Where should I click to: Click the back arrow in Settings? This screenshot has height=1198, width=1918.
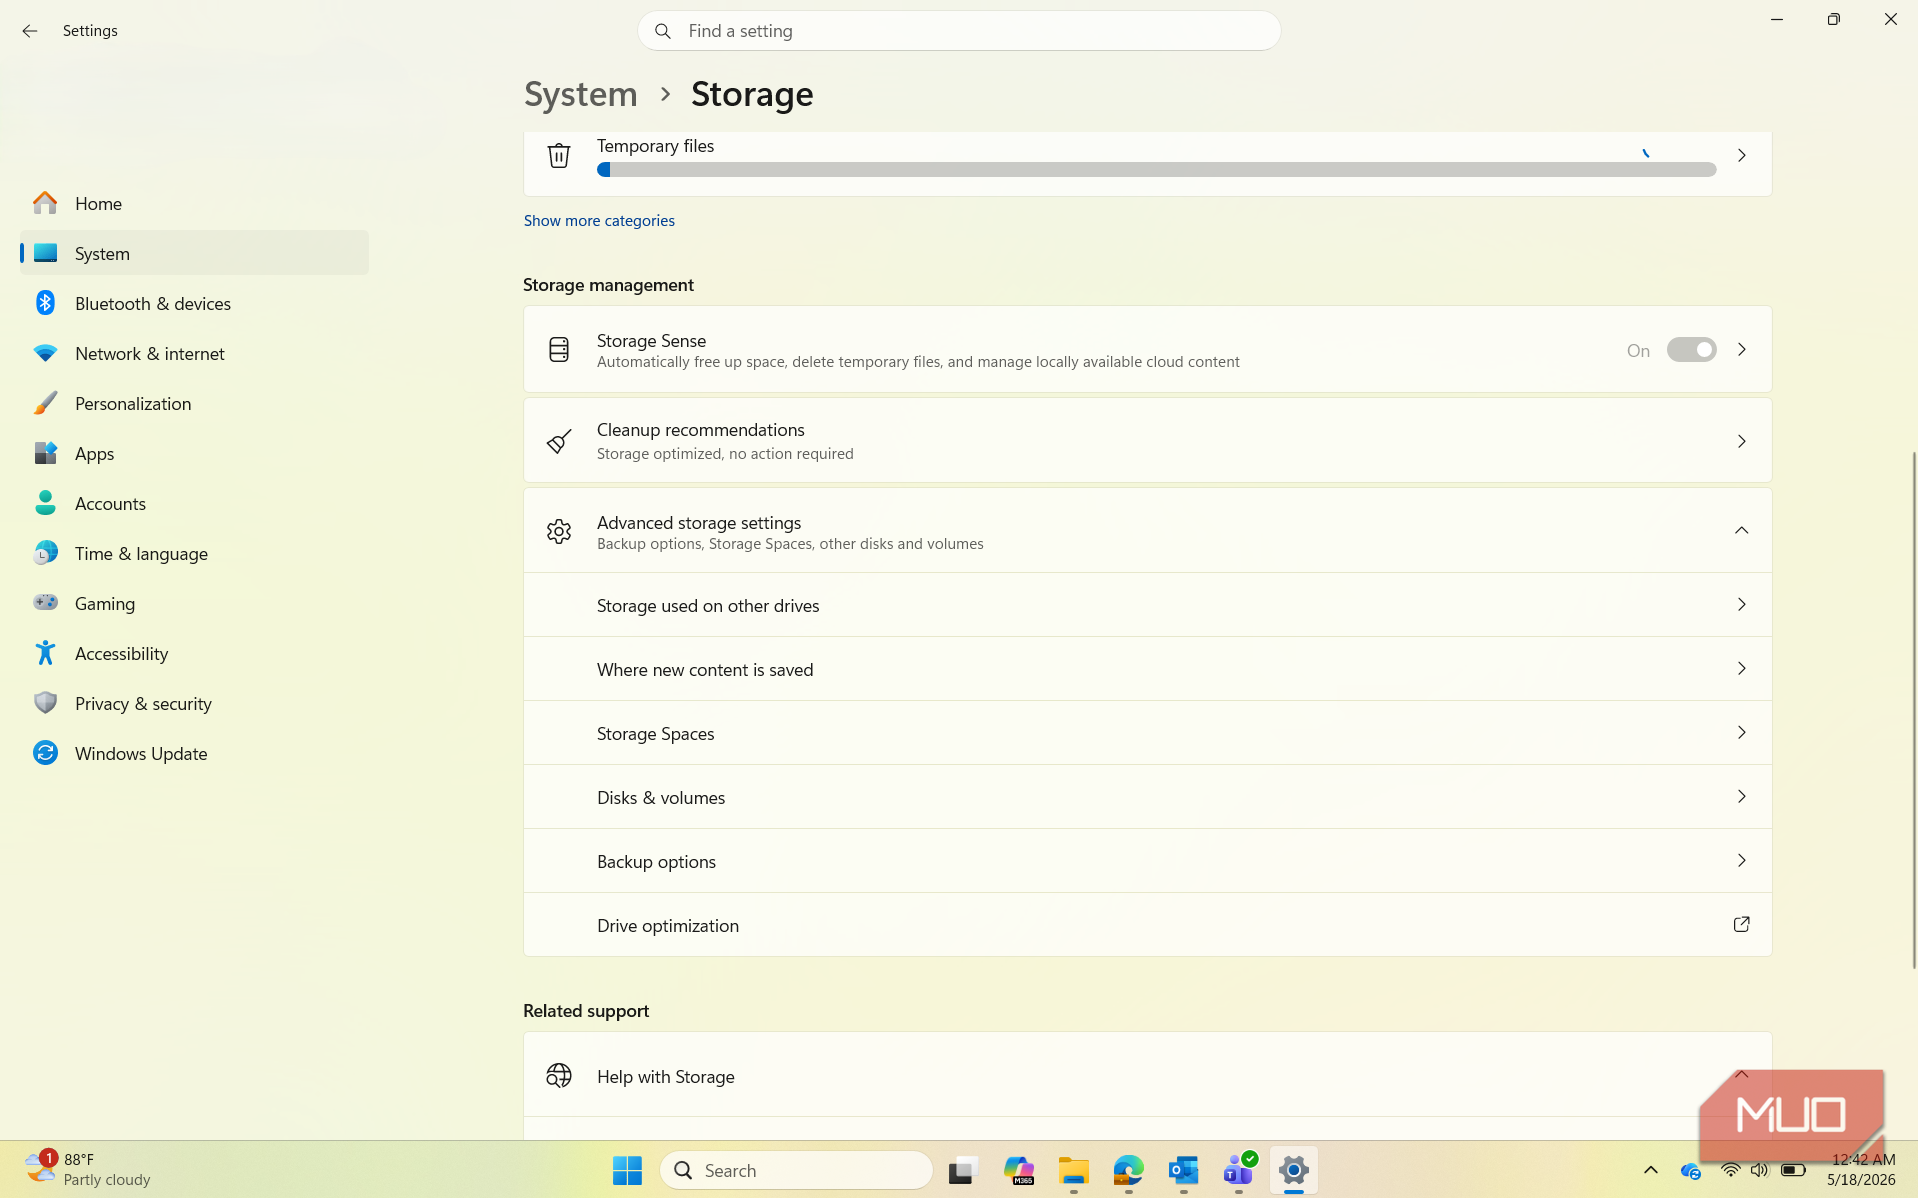[30, 31]
